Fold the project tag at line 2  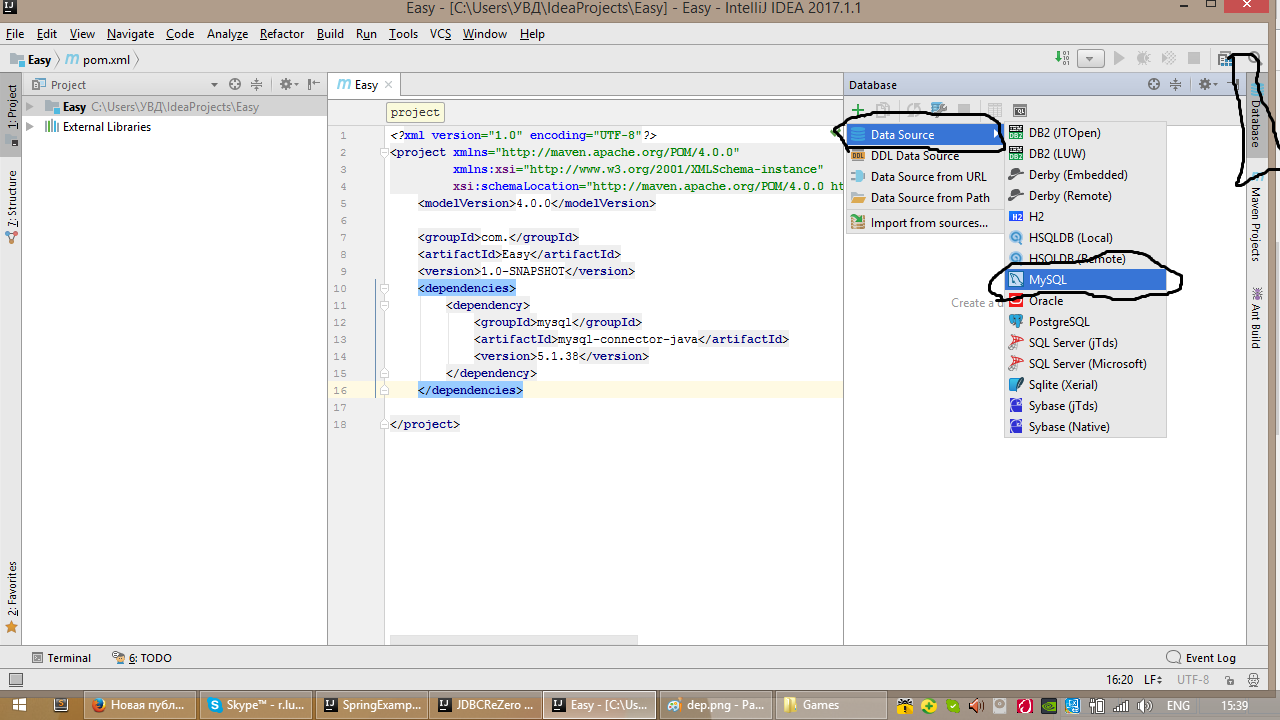click(x=382, y=153)
